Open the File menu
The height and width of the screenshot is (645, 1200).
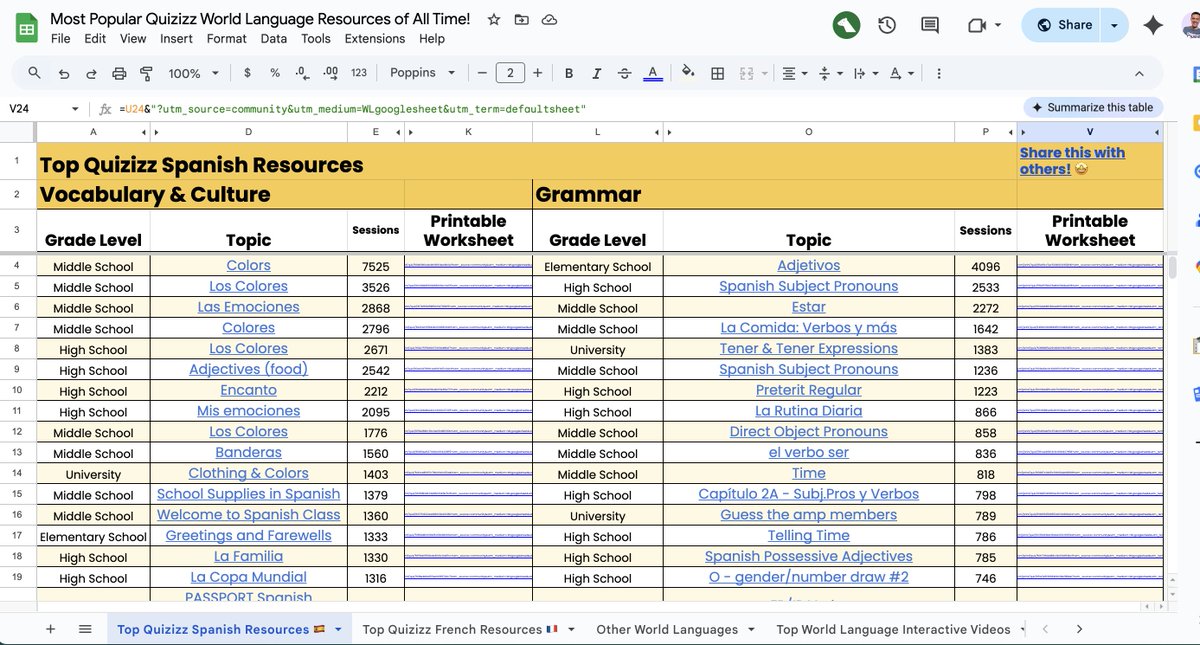pyautogui.click(x=61, y=39)
